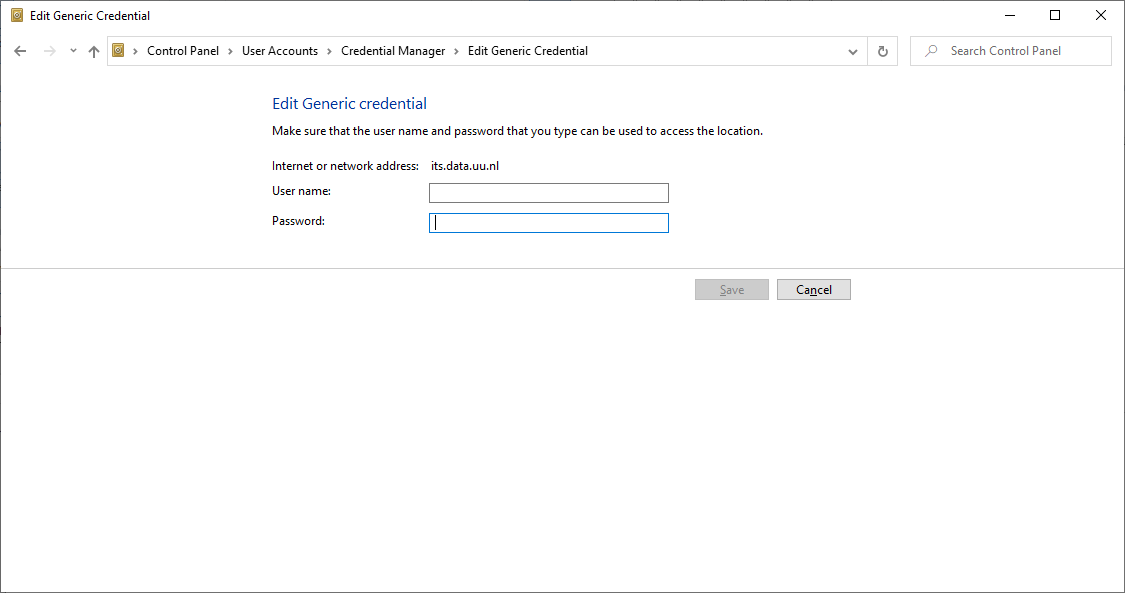Viewport: 1125px width, 593px height.
Task: Open the address bar previous locations dropdown
Action: pyautogui.click(x=853, y=51)
